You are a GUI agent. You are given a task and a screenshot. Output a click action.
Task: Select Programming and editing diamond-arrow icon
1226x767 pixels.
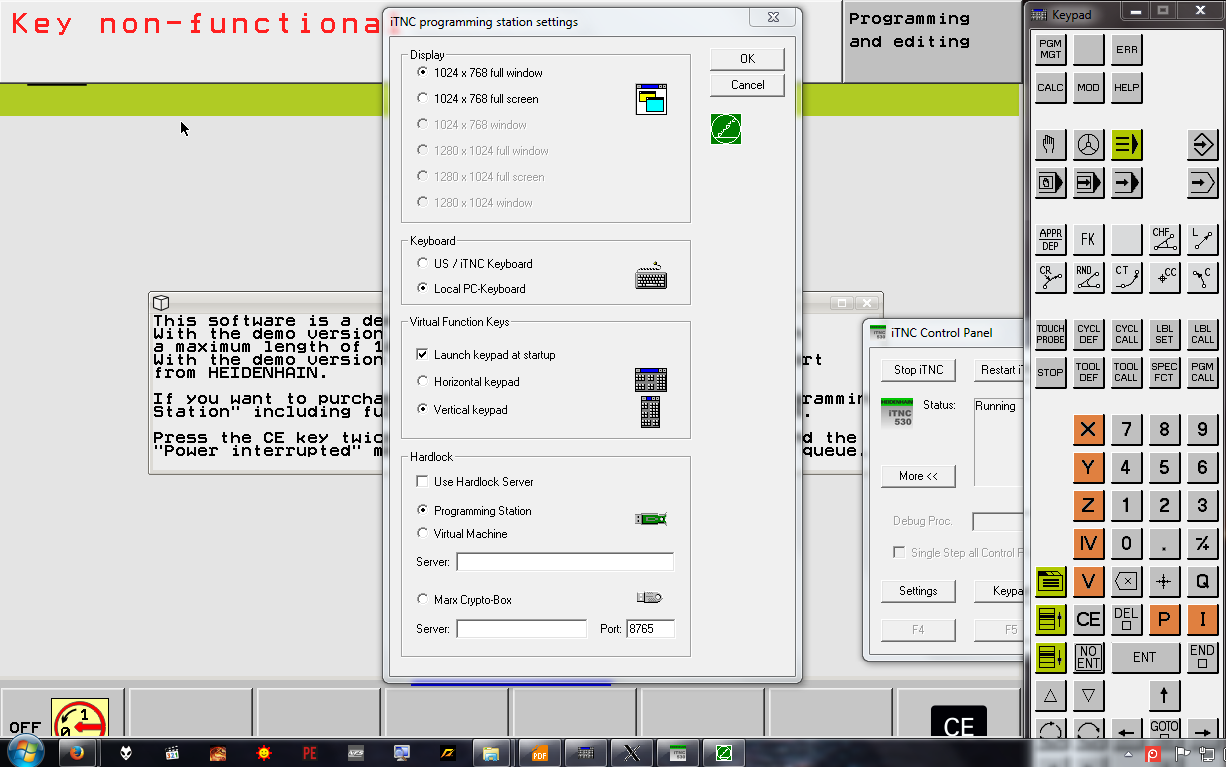click(1202, 145)
